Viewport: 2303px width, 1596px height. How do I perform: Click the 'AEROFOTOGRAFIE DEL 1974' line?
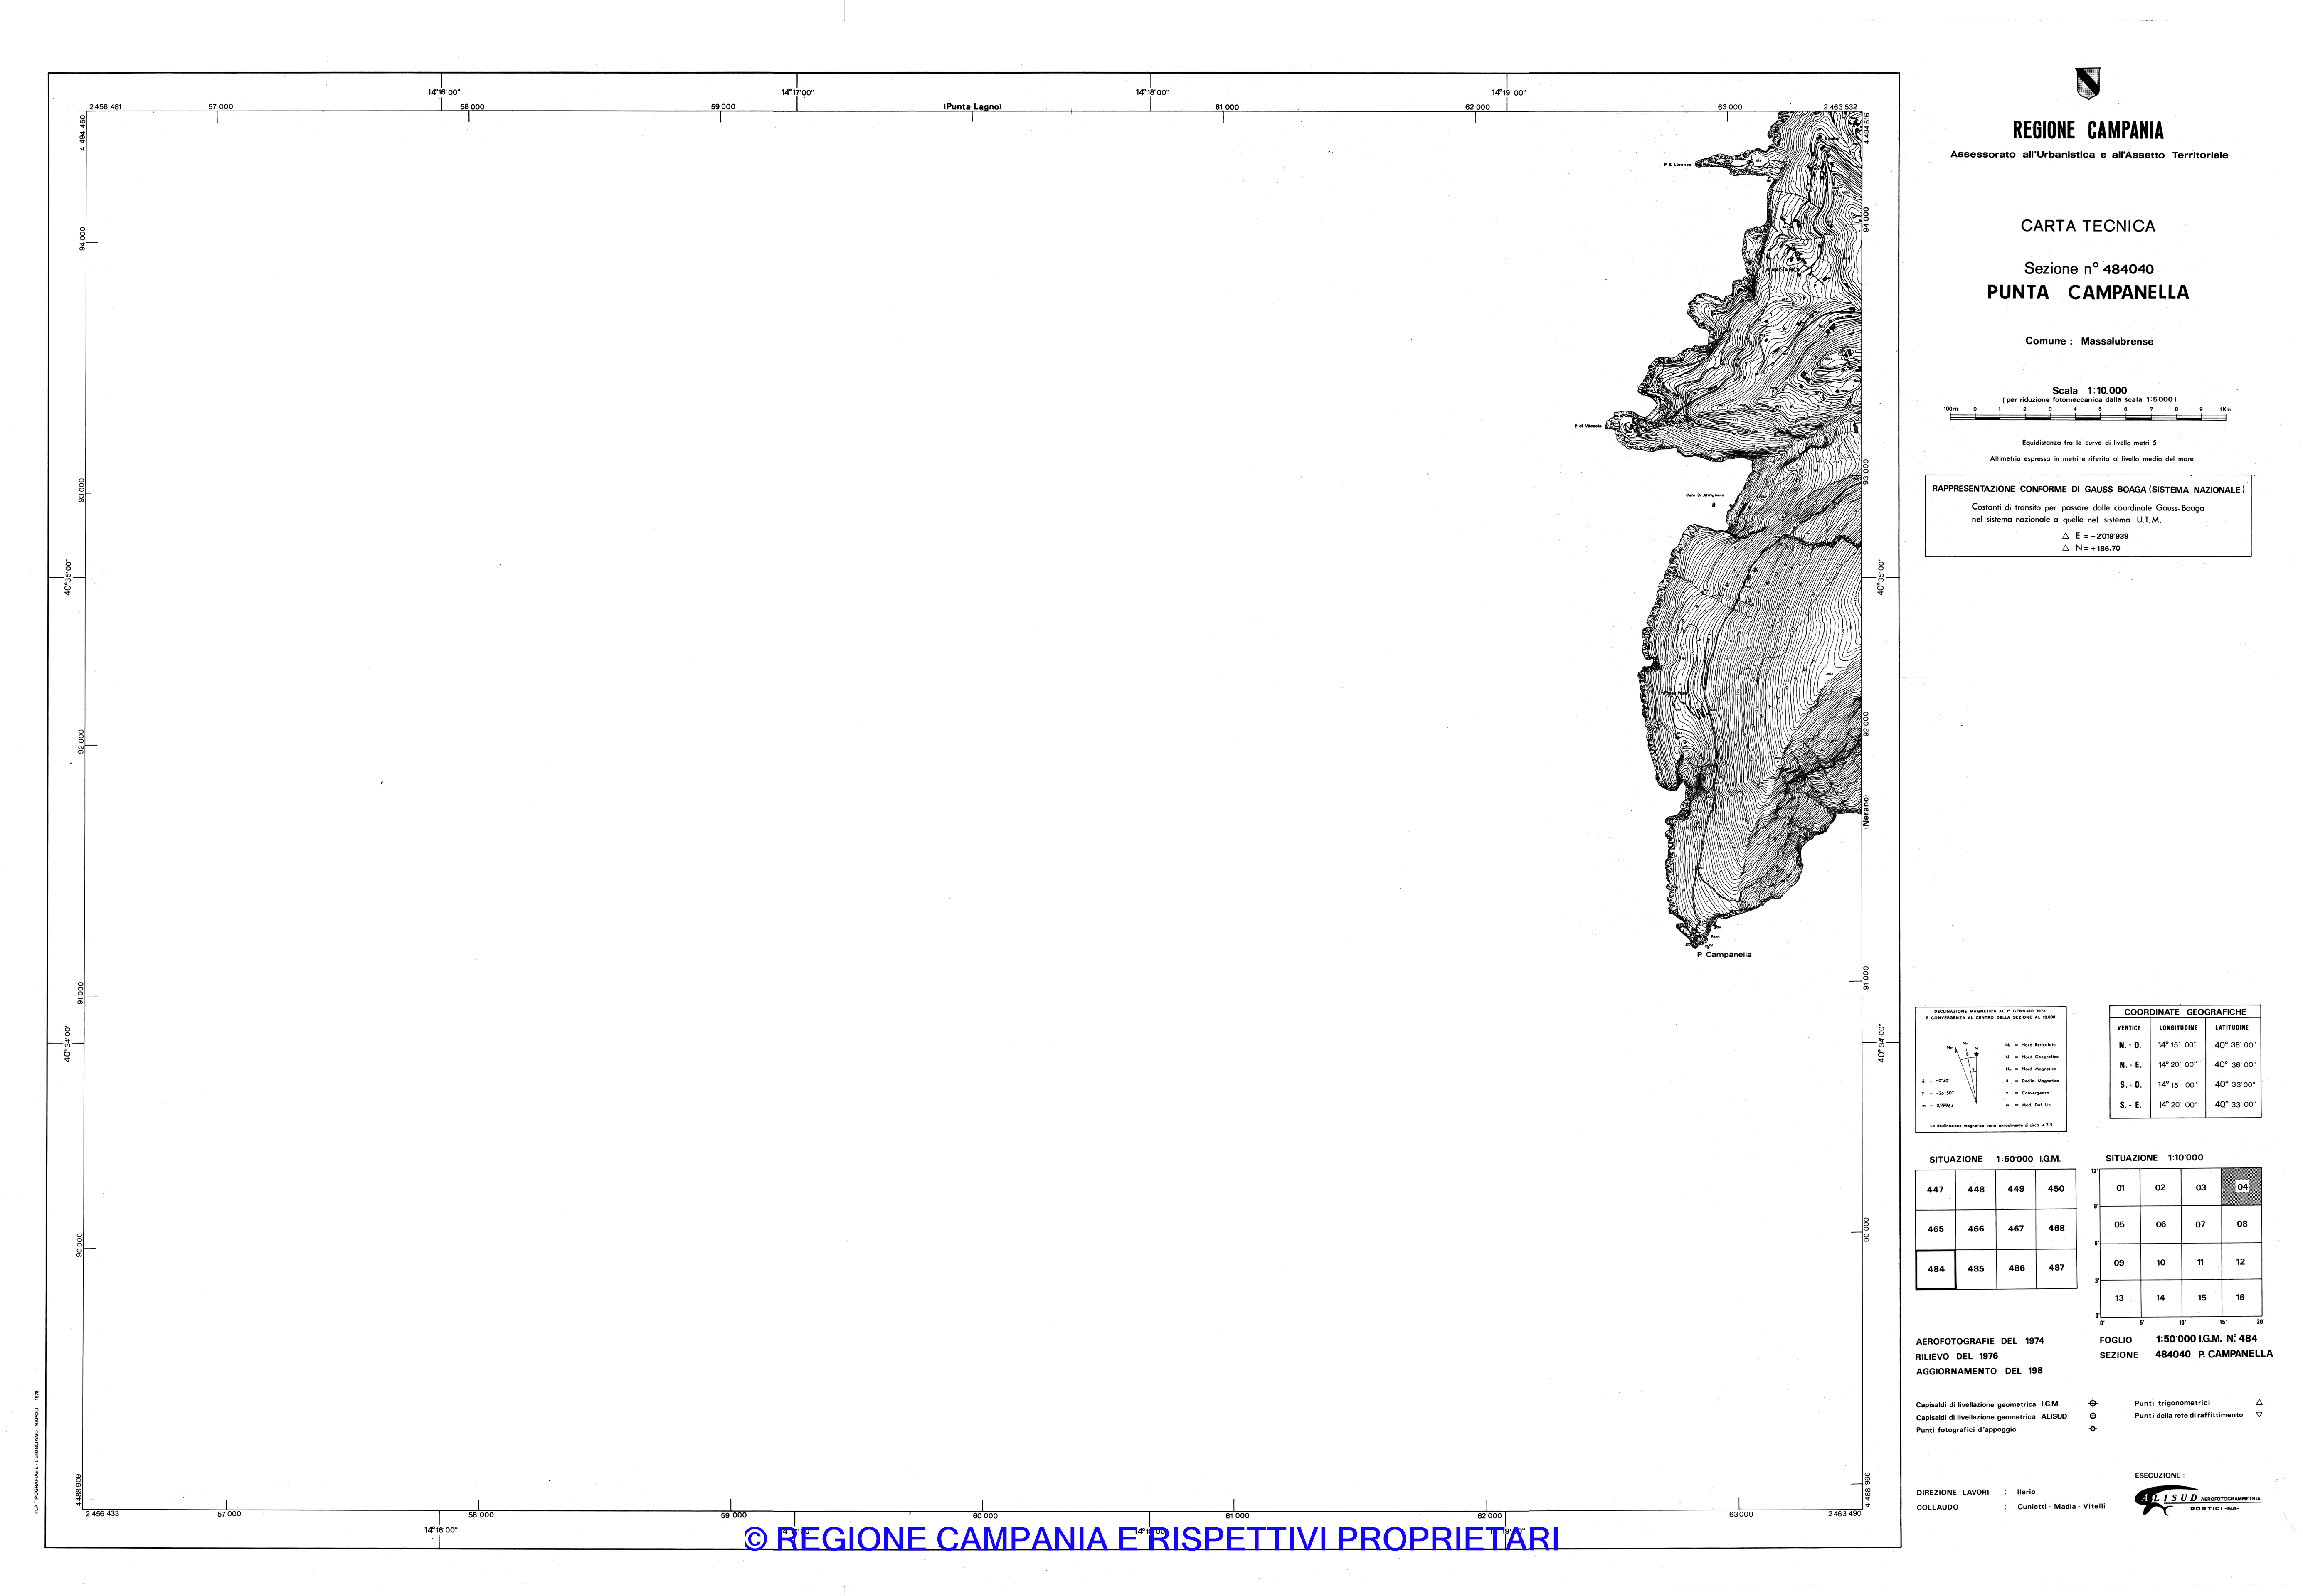[x=1980, y=1341]
